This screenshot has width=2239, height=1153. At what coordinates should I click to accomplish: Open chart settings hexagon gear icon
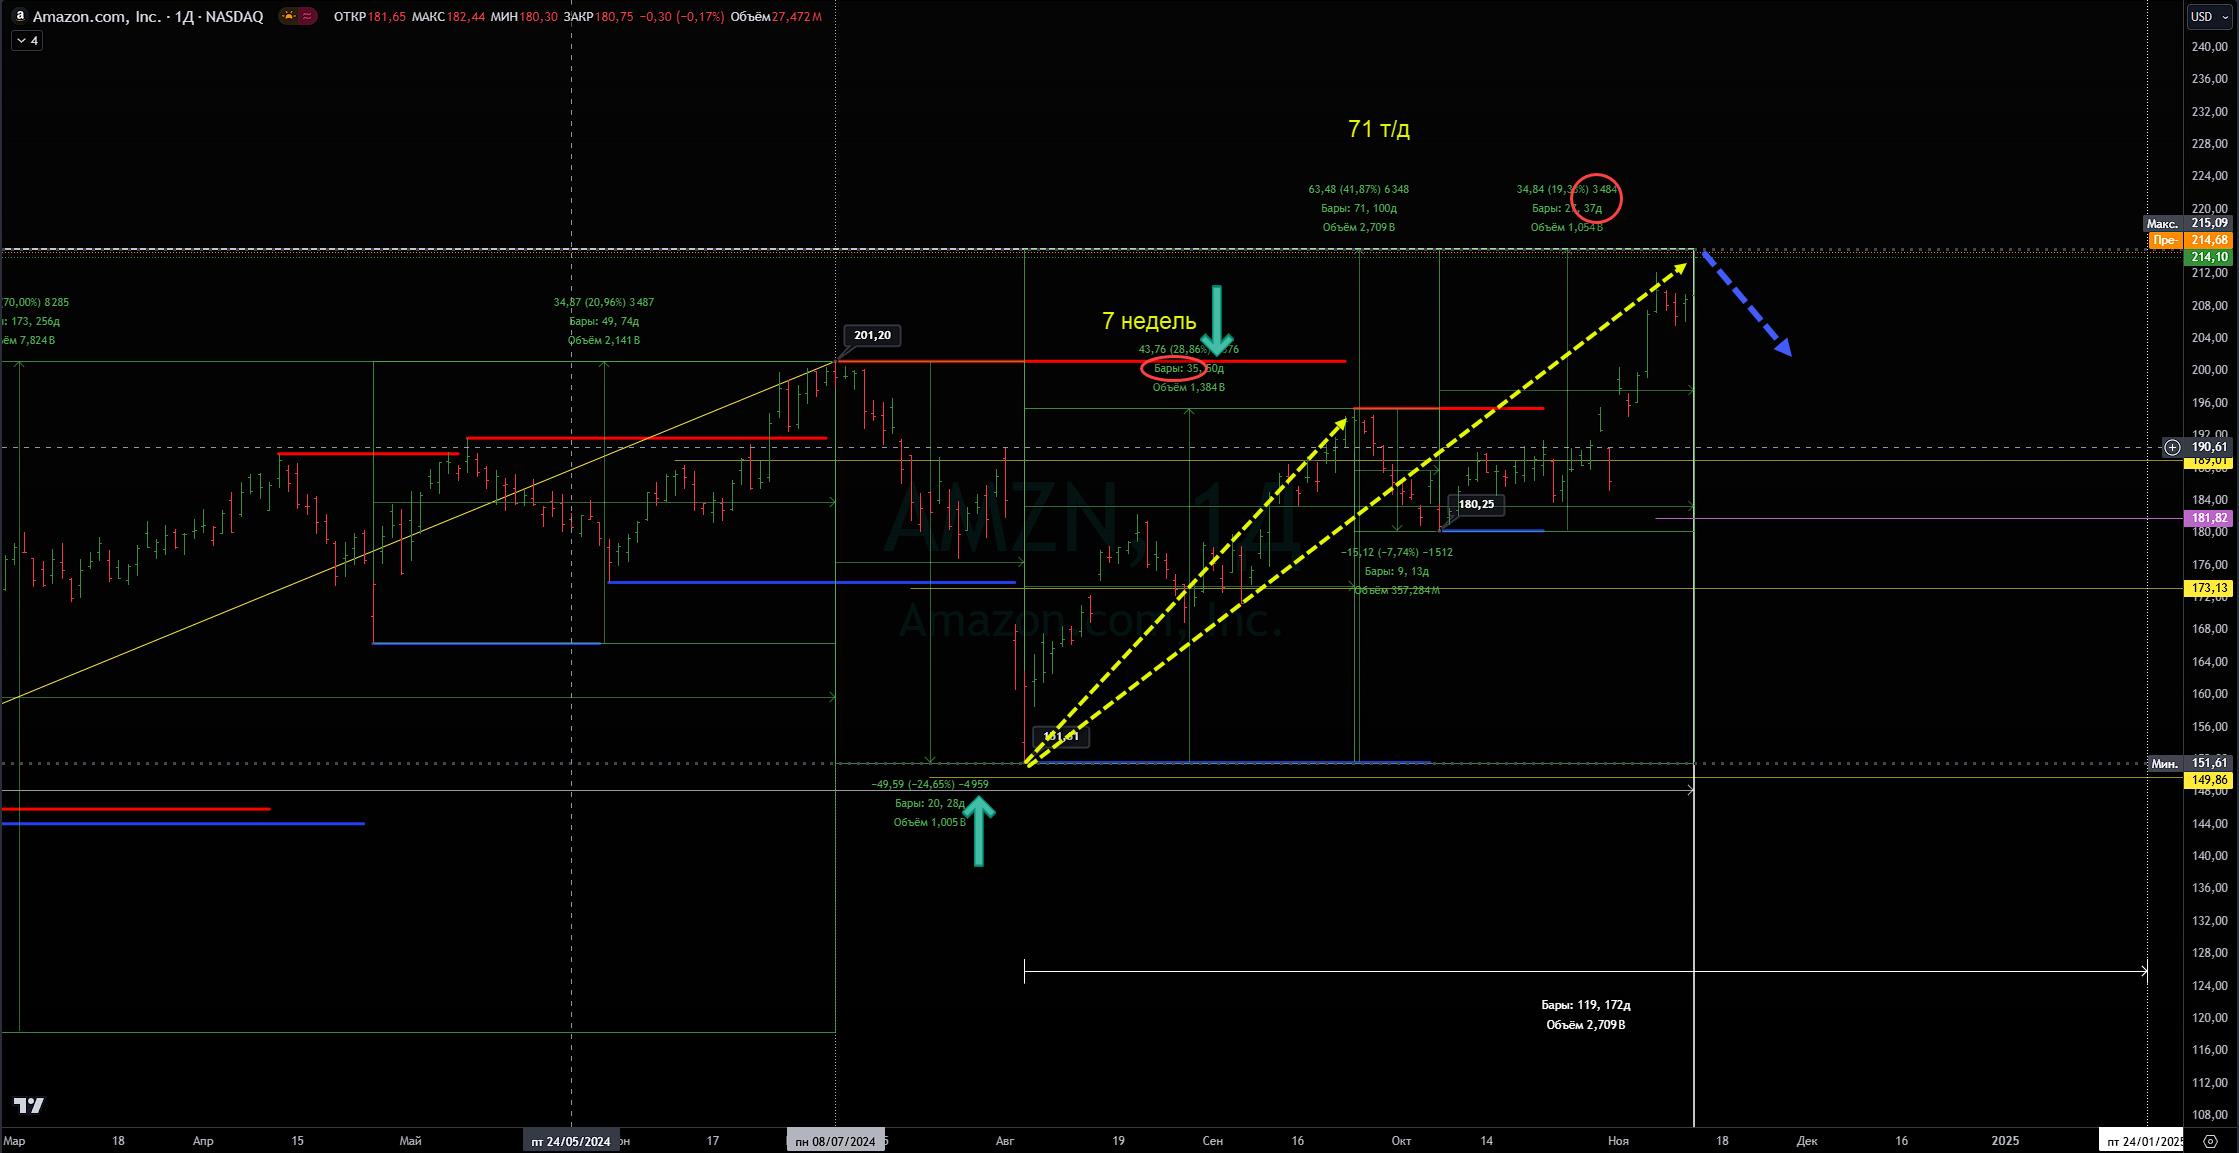tap(2210, 1141)
